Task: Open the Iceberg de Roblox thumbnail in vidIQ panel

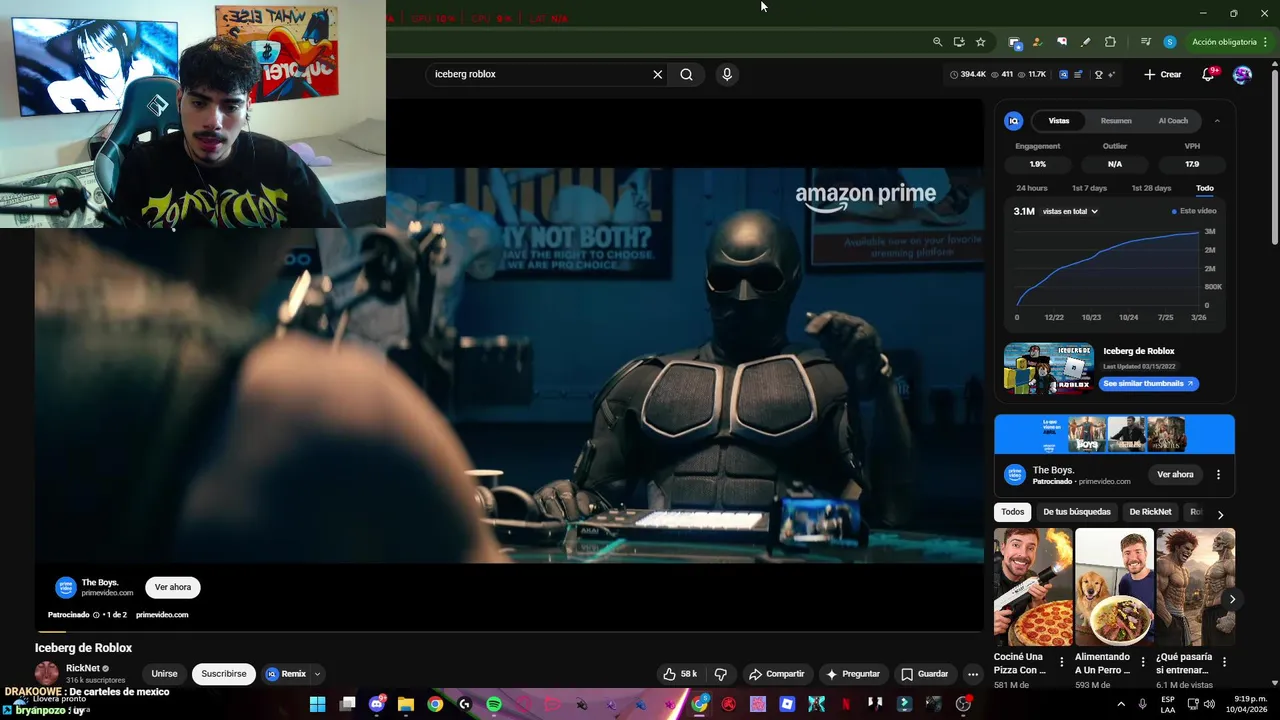Action: click(1048, 368)
